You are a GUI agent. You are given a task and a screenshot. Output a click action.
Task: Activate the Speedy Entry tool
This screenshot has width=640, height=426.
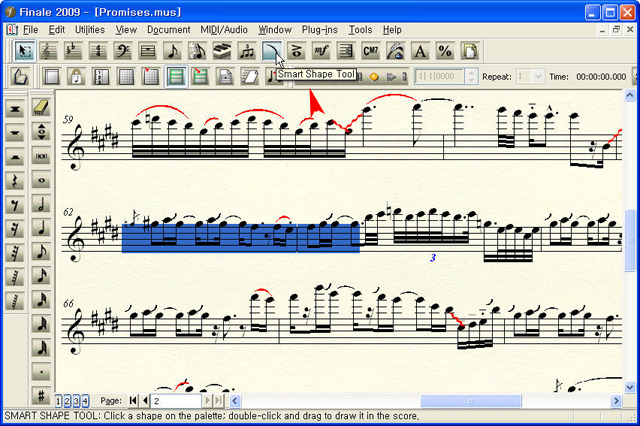197,51
